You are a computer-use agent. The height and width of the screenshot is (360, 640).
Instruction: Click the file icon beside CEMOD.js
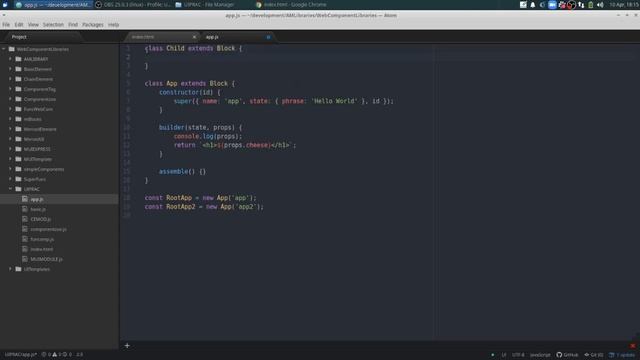click(x=25, y=219)
